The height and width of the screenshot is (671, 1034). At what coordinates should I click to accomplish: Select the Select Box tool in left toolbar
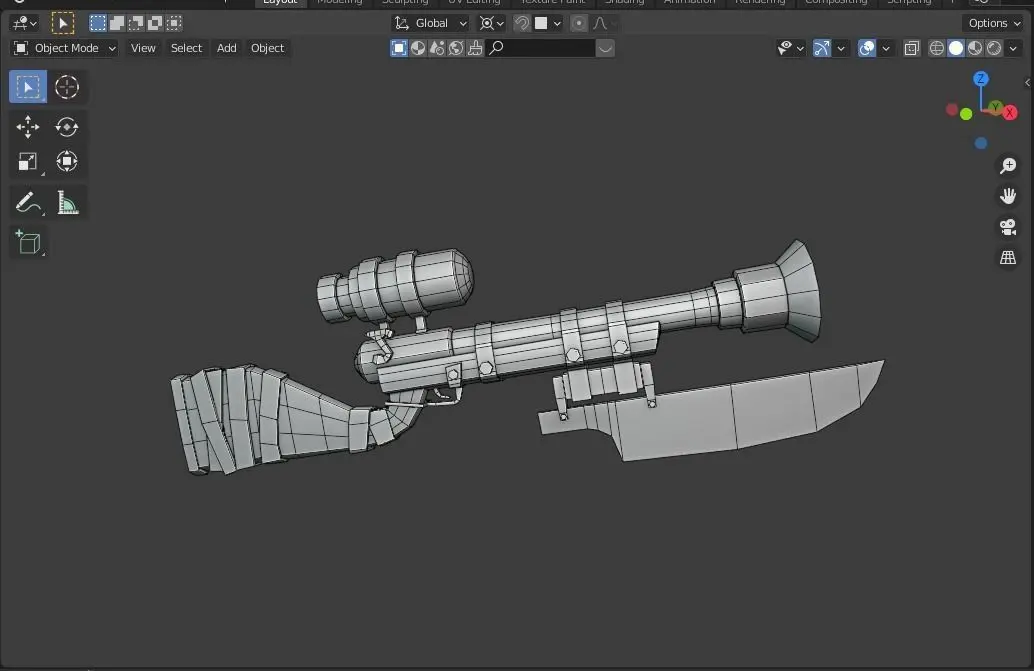pos(28,87)
